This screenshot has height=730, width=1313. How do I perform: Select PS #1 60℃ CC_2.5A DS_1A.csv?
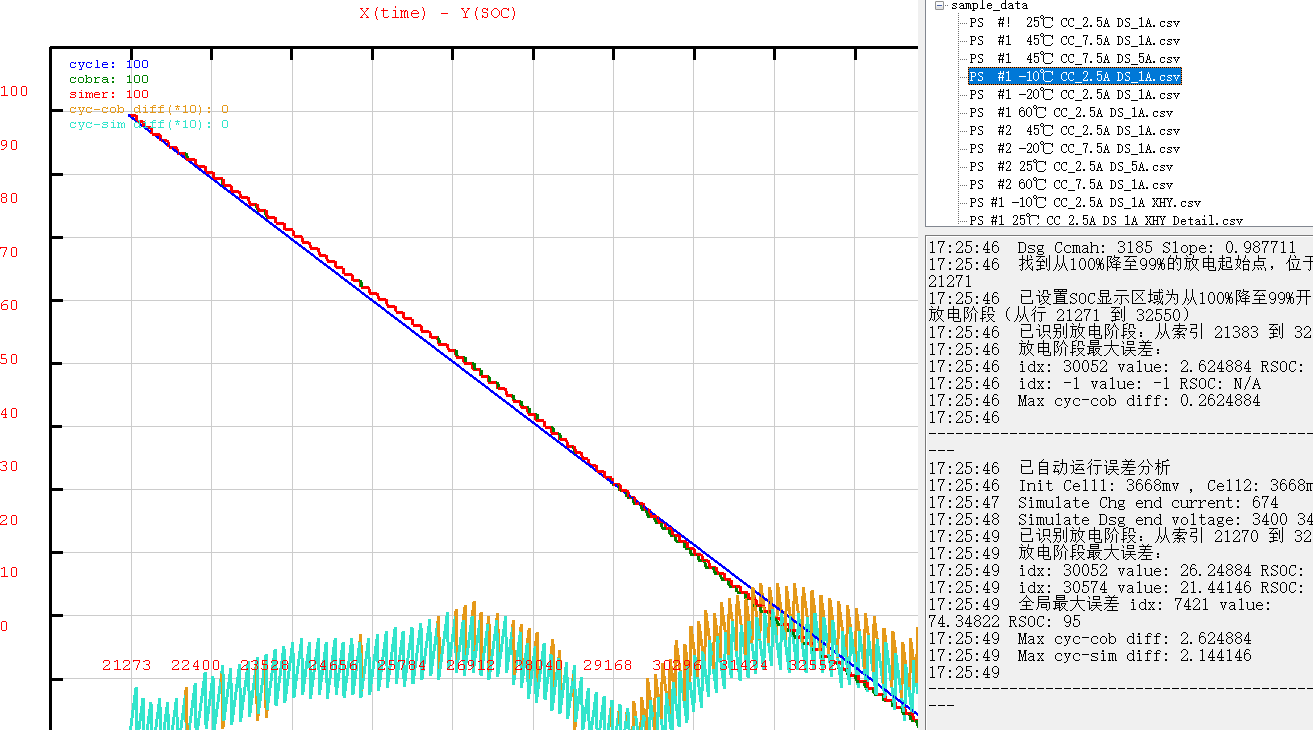point(1071,112)
